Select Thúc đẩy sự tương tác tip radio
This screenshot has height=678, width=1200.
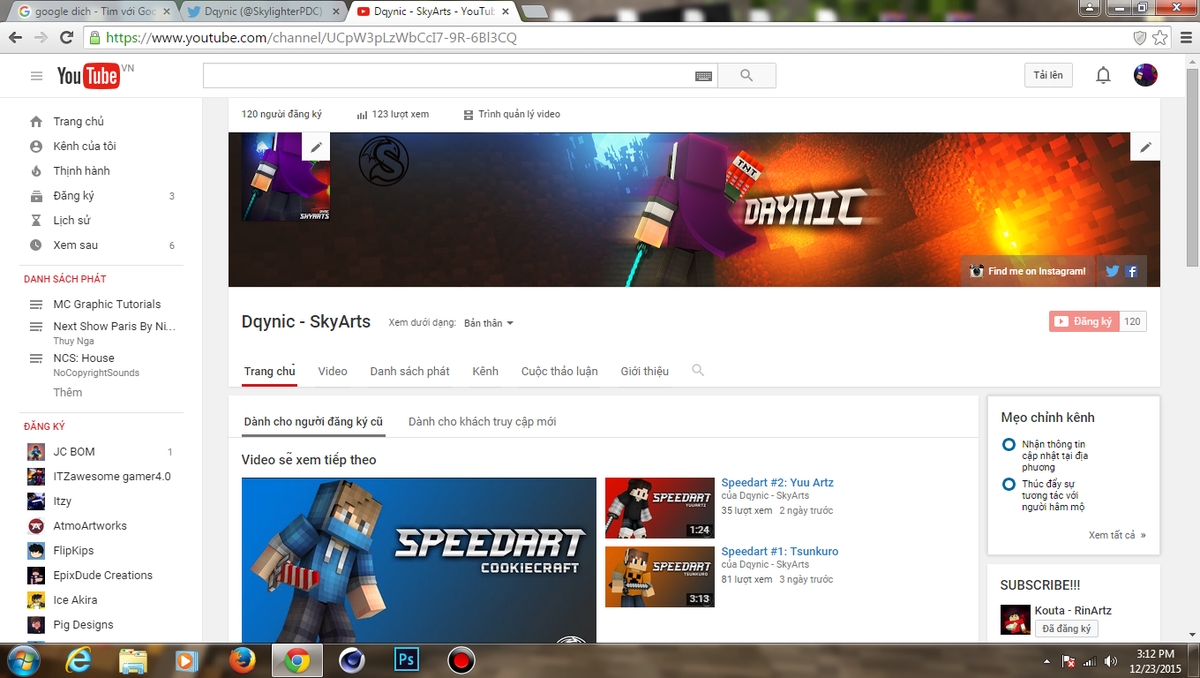point(1009,484)
